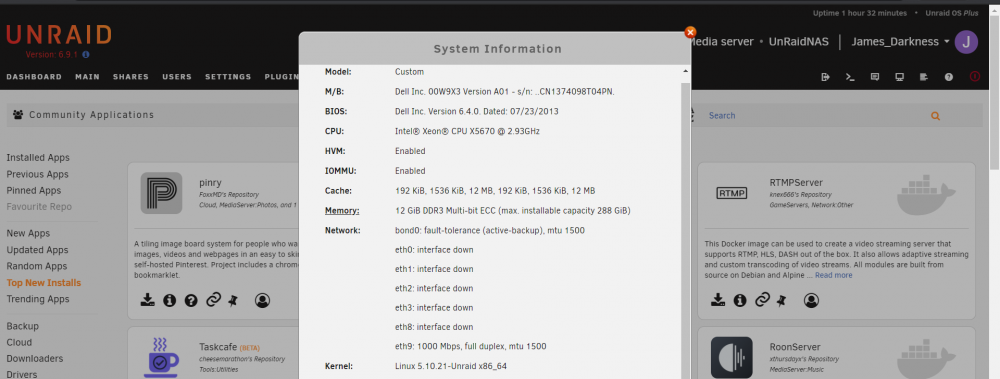Click Read more on RTMPServer description
The width and height of the screenshot is (1000, 379).
[x=834, y=276]
